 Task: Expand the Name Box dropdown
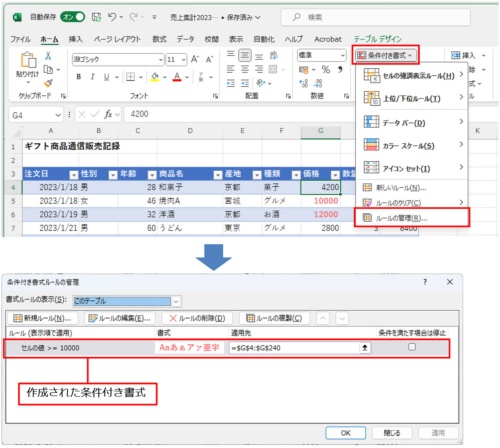[x=58, y=115]
